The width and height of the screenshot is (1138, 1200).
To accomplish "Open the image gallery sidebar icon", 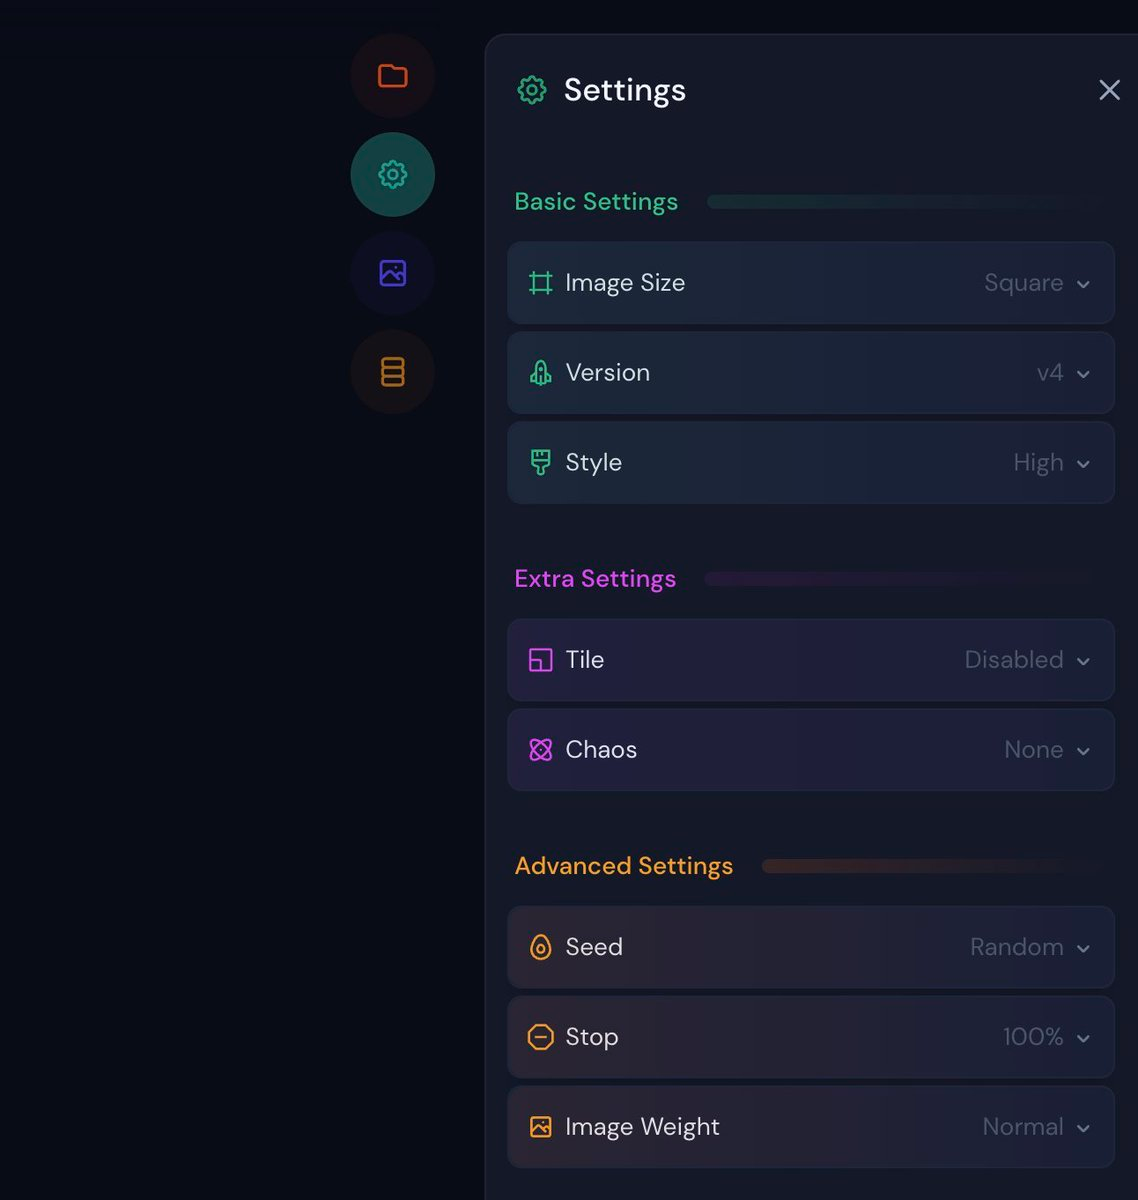I will click(392, 273).
